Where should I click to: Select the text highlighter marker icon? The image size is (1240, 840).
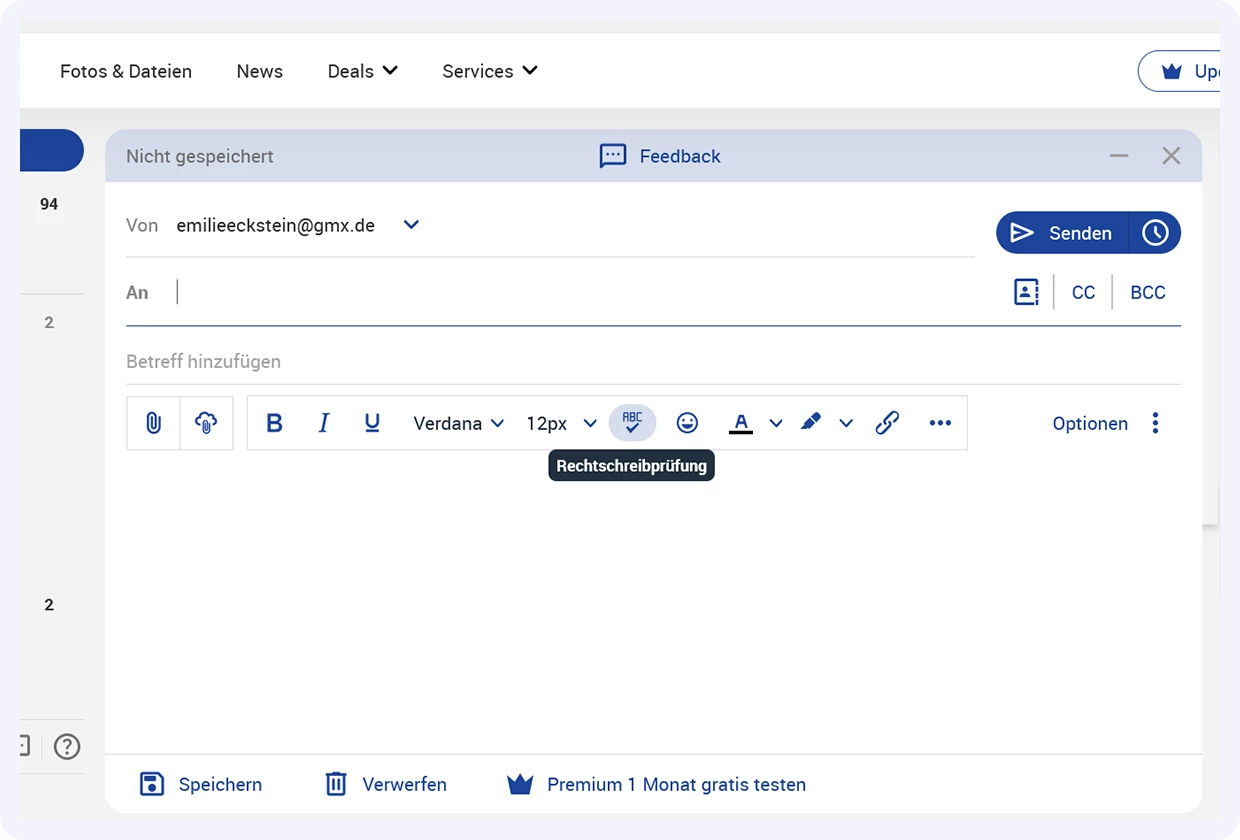pyautogui.click(x=811, y=423)
